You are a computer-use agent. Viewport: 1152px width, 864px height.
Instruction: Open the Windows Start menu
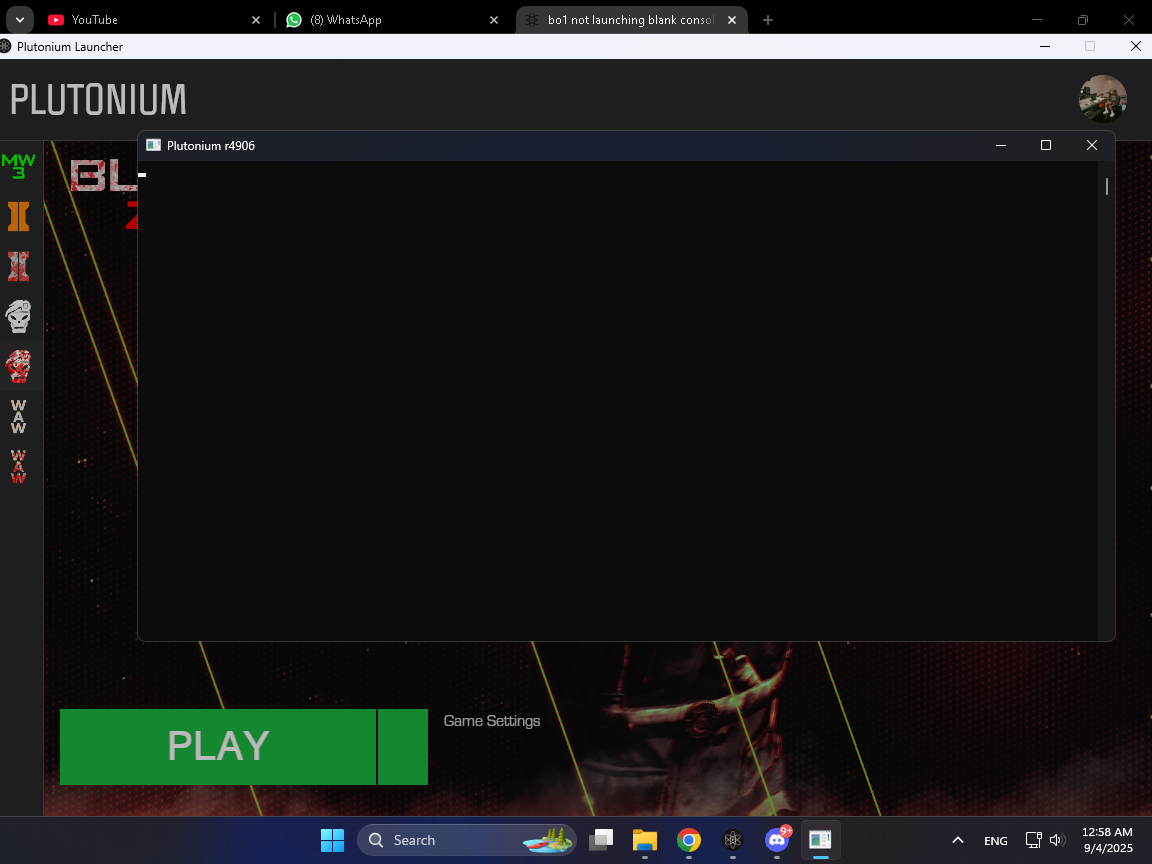[x=332, y=840]
